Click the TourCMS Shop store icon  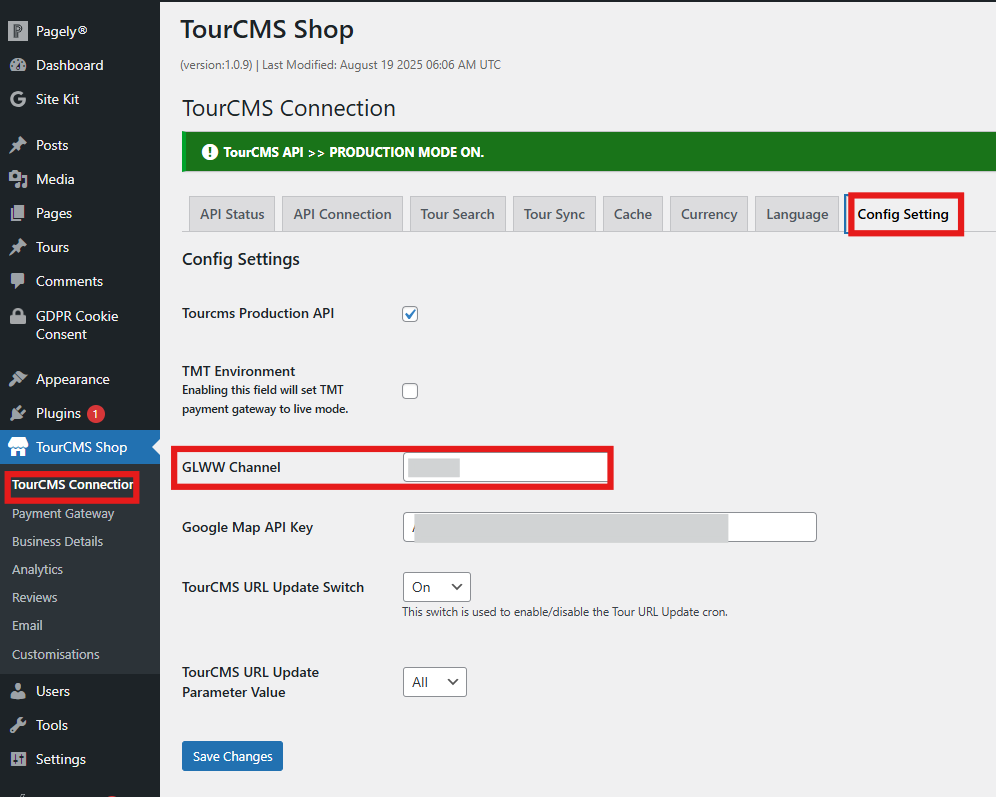tap(18, 447)
